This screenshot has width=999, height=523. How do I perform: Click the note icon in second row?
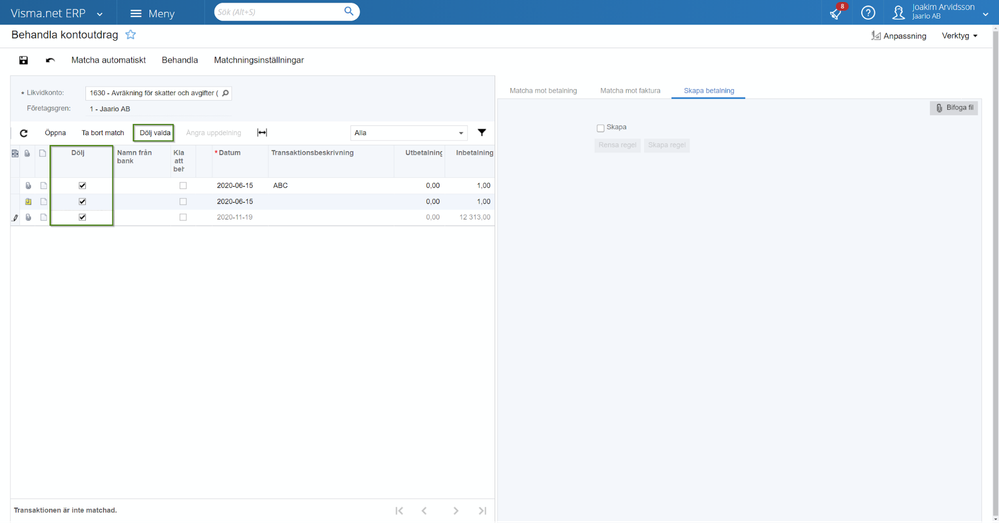(x=43, y=201)
